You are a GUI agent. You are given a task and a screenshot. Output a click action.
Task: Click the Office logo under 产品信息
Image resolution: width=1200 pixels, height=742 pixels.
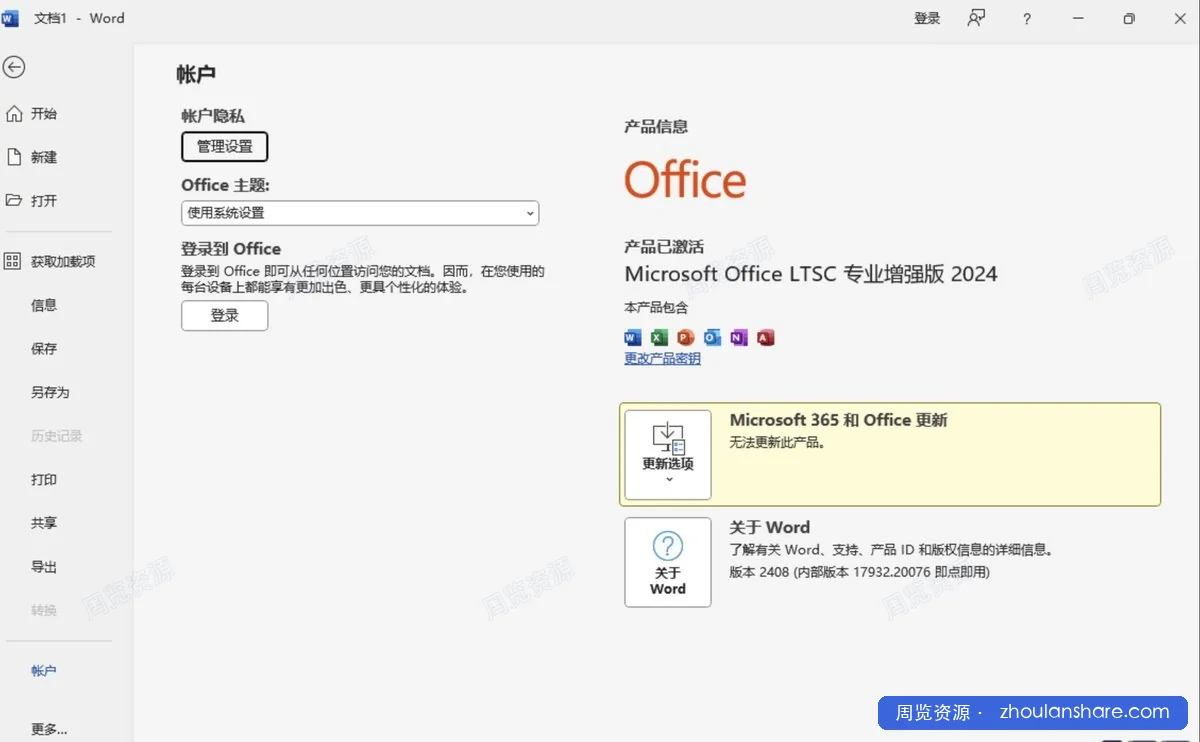click(685, 181)
